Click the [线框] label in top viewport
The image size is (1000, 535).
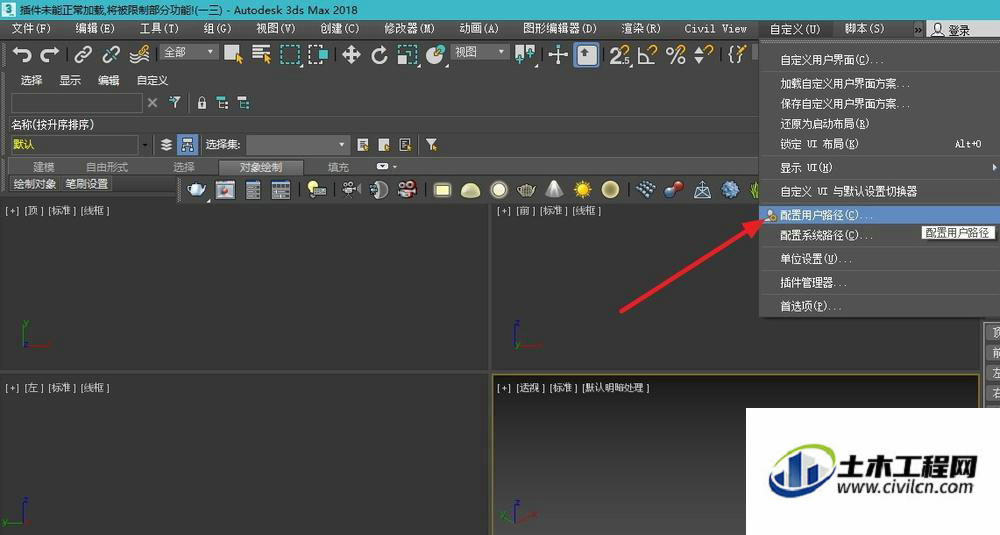click(95, 210)
